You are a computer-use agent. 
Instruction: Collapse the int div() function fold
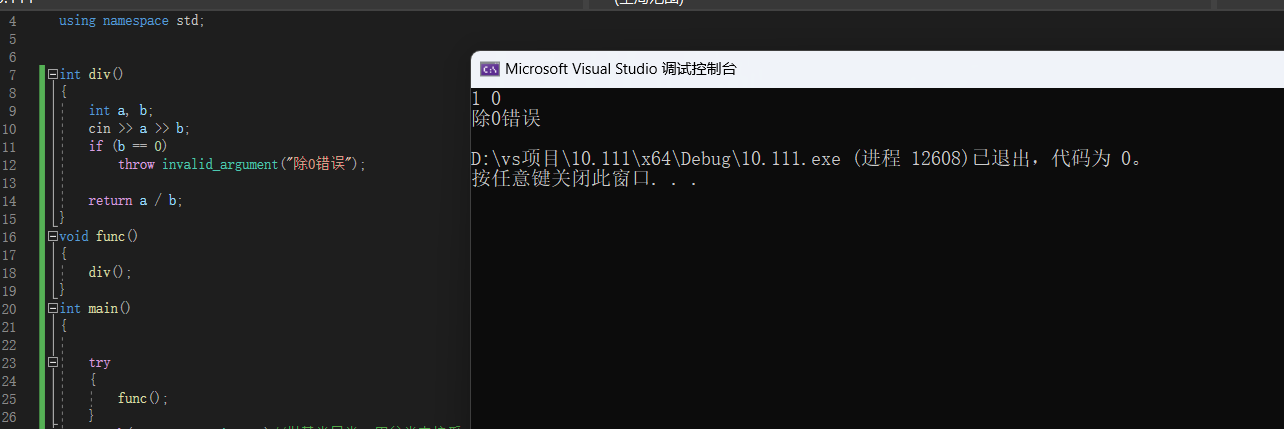[x=53, y=74]
